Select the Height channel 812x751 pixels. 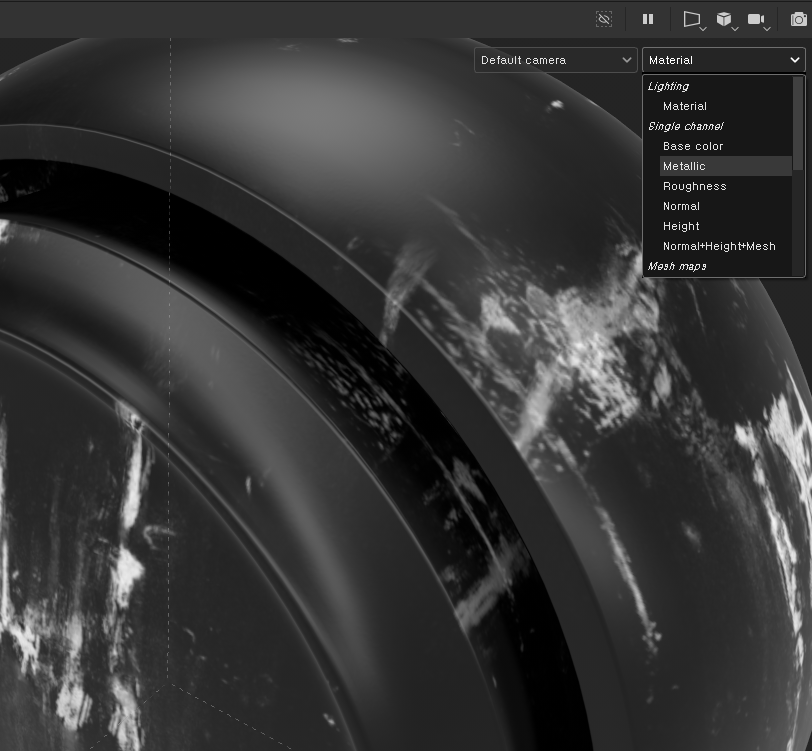pyautogui.click(x=726, y=226)
